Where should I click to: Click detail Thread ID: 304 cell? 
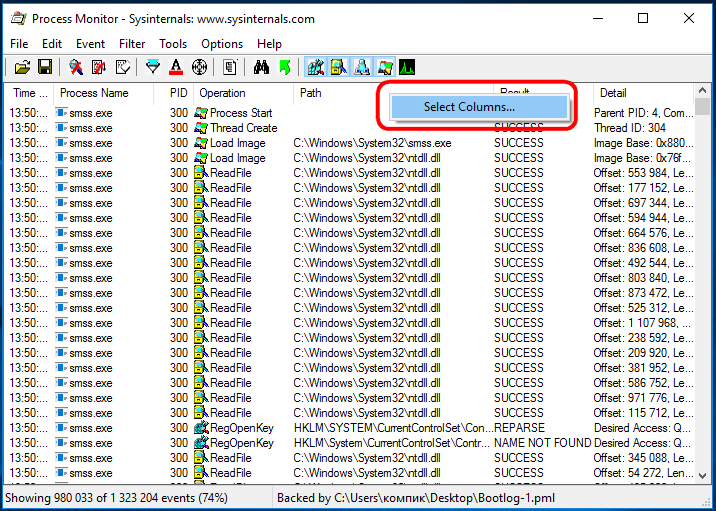[x=630, y=128]
